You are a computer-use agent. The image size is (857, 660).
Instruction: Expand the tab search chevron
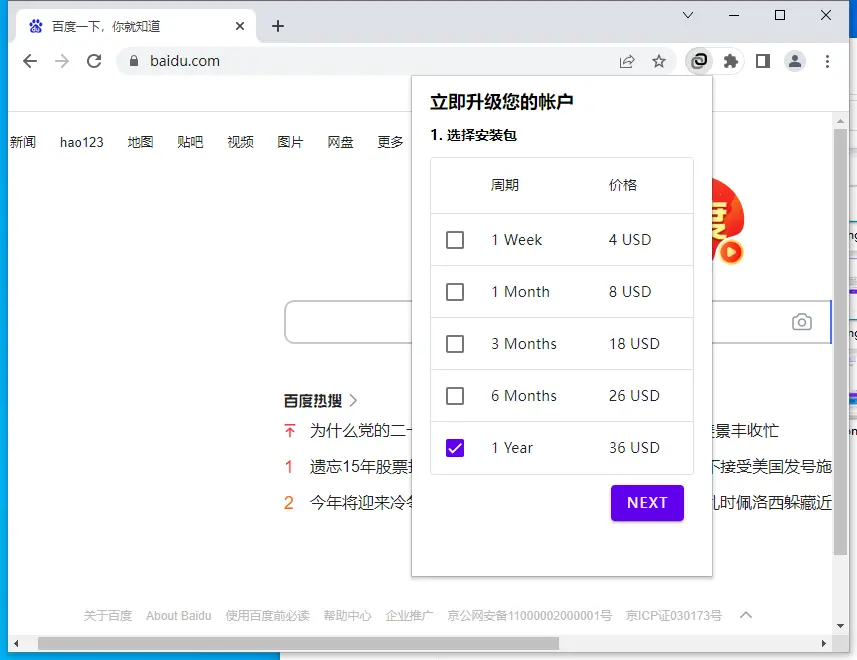pos(688,15)
